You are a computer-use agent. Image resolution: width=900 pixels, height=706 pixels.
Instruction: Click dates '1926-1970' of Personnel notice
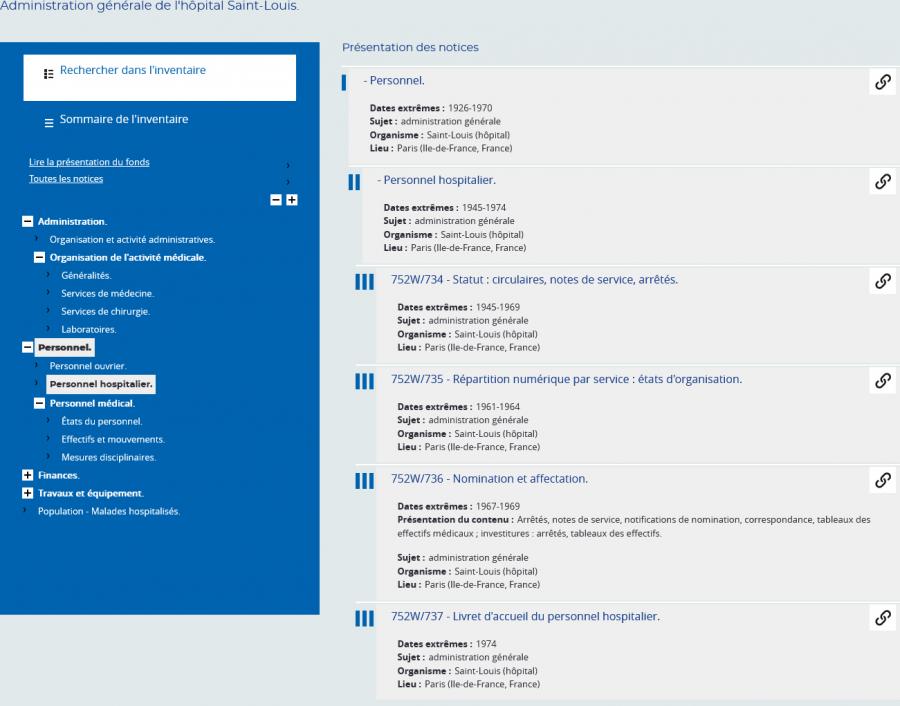(x=470, y=108)
